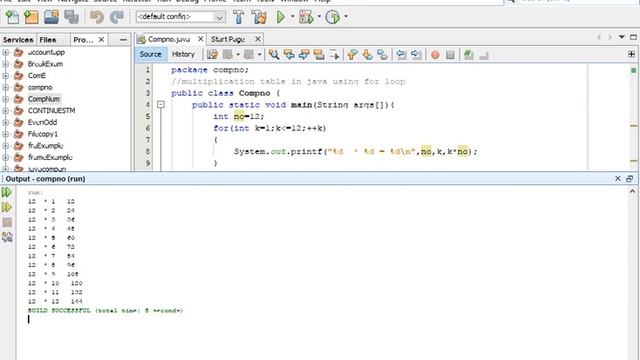The width and height of the screenshot is (640, 360).
Task: Toggle Bookmark editor icon
Action: click(382, 55)
